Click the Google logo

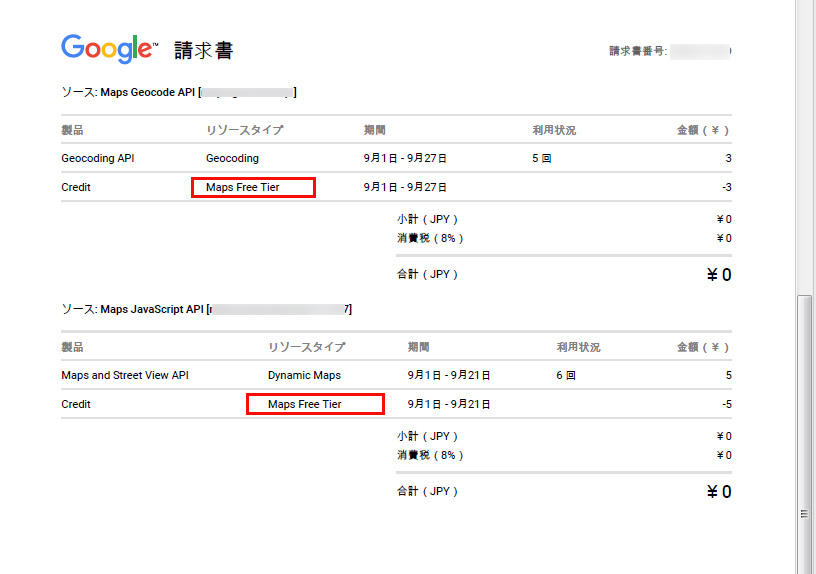coord(109,49)
